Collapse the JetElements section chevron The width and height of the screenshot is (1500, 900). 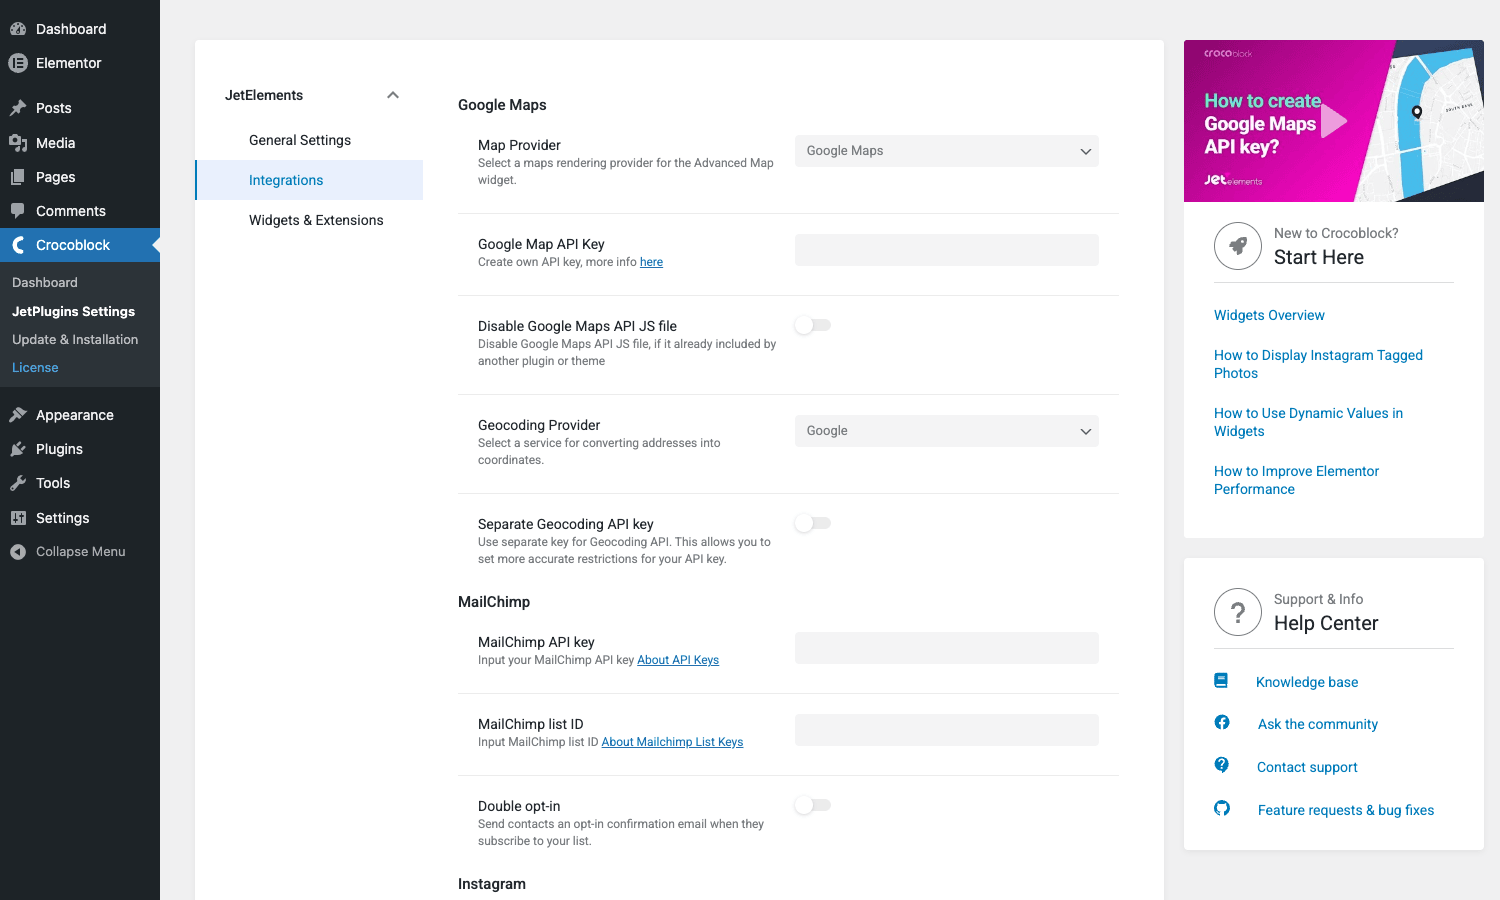(x=393, y=95)
